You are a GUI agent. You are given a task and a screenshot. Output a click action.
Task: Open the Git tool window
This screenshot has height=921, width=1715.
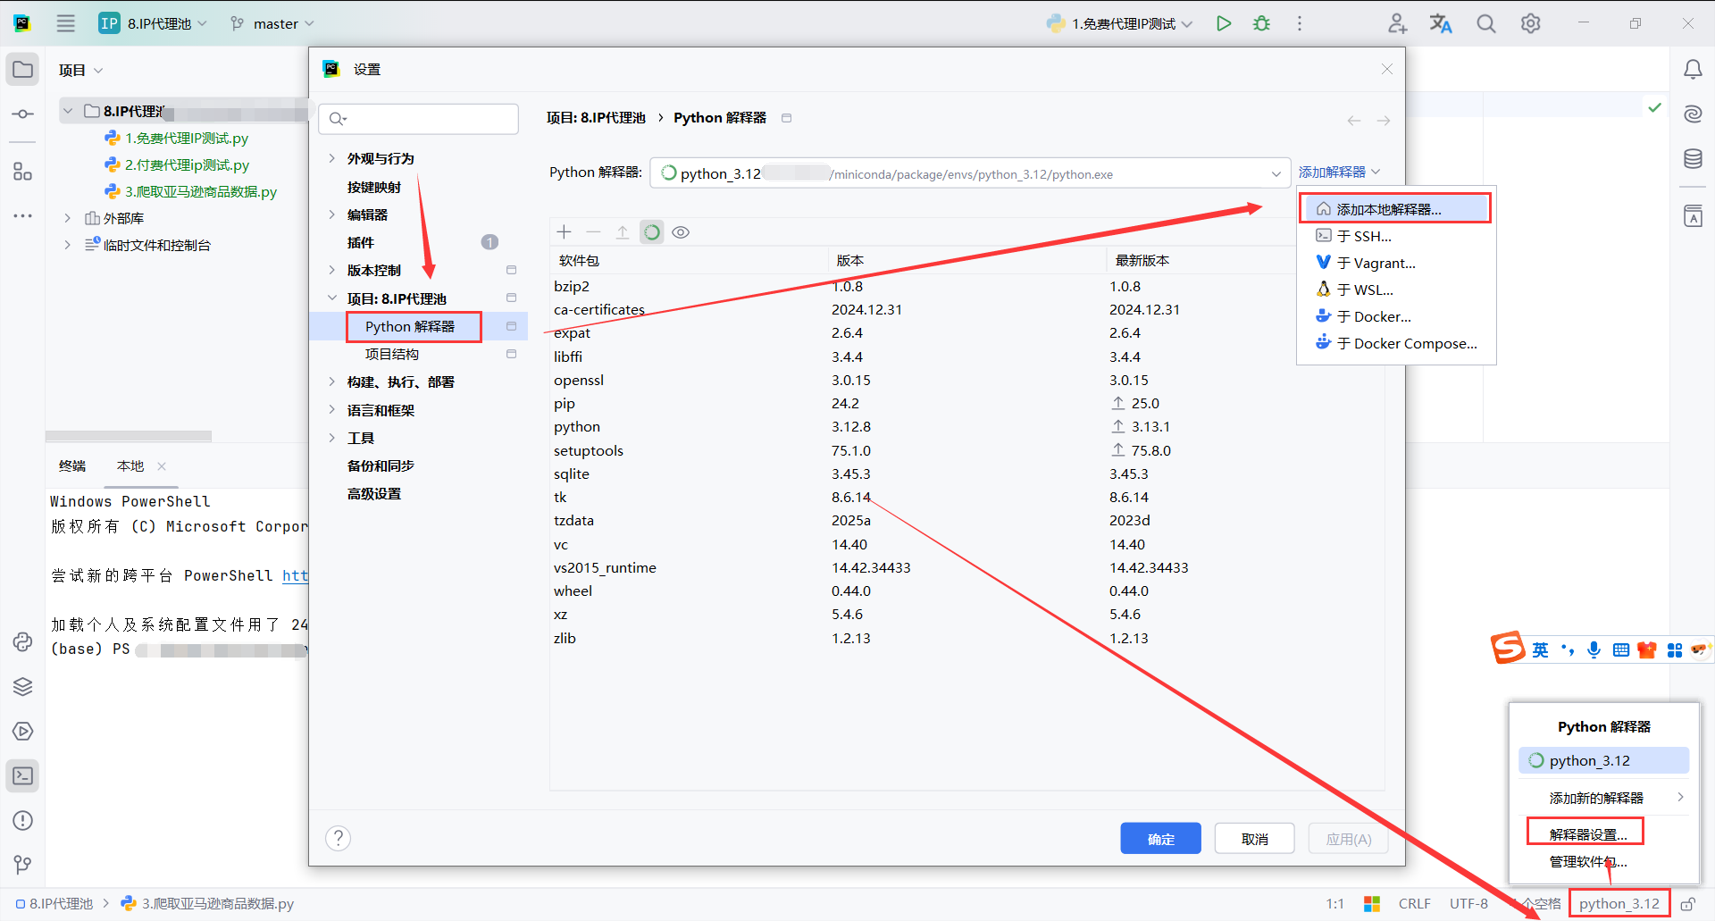pyautogui.click(x=22, y=864)
